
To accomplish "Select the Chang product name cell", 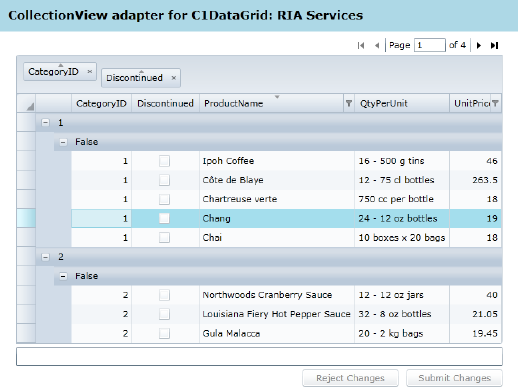I will coord(277,218).
